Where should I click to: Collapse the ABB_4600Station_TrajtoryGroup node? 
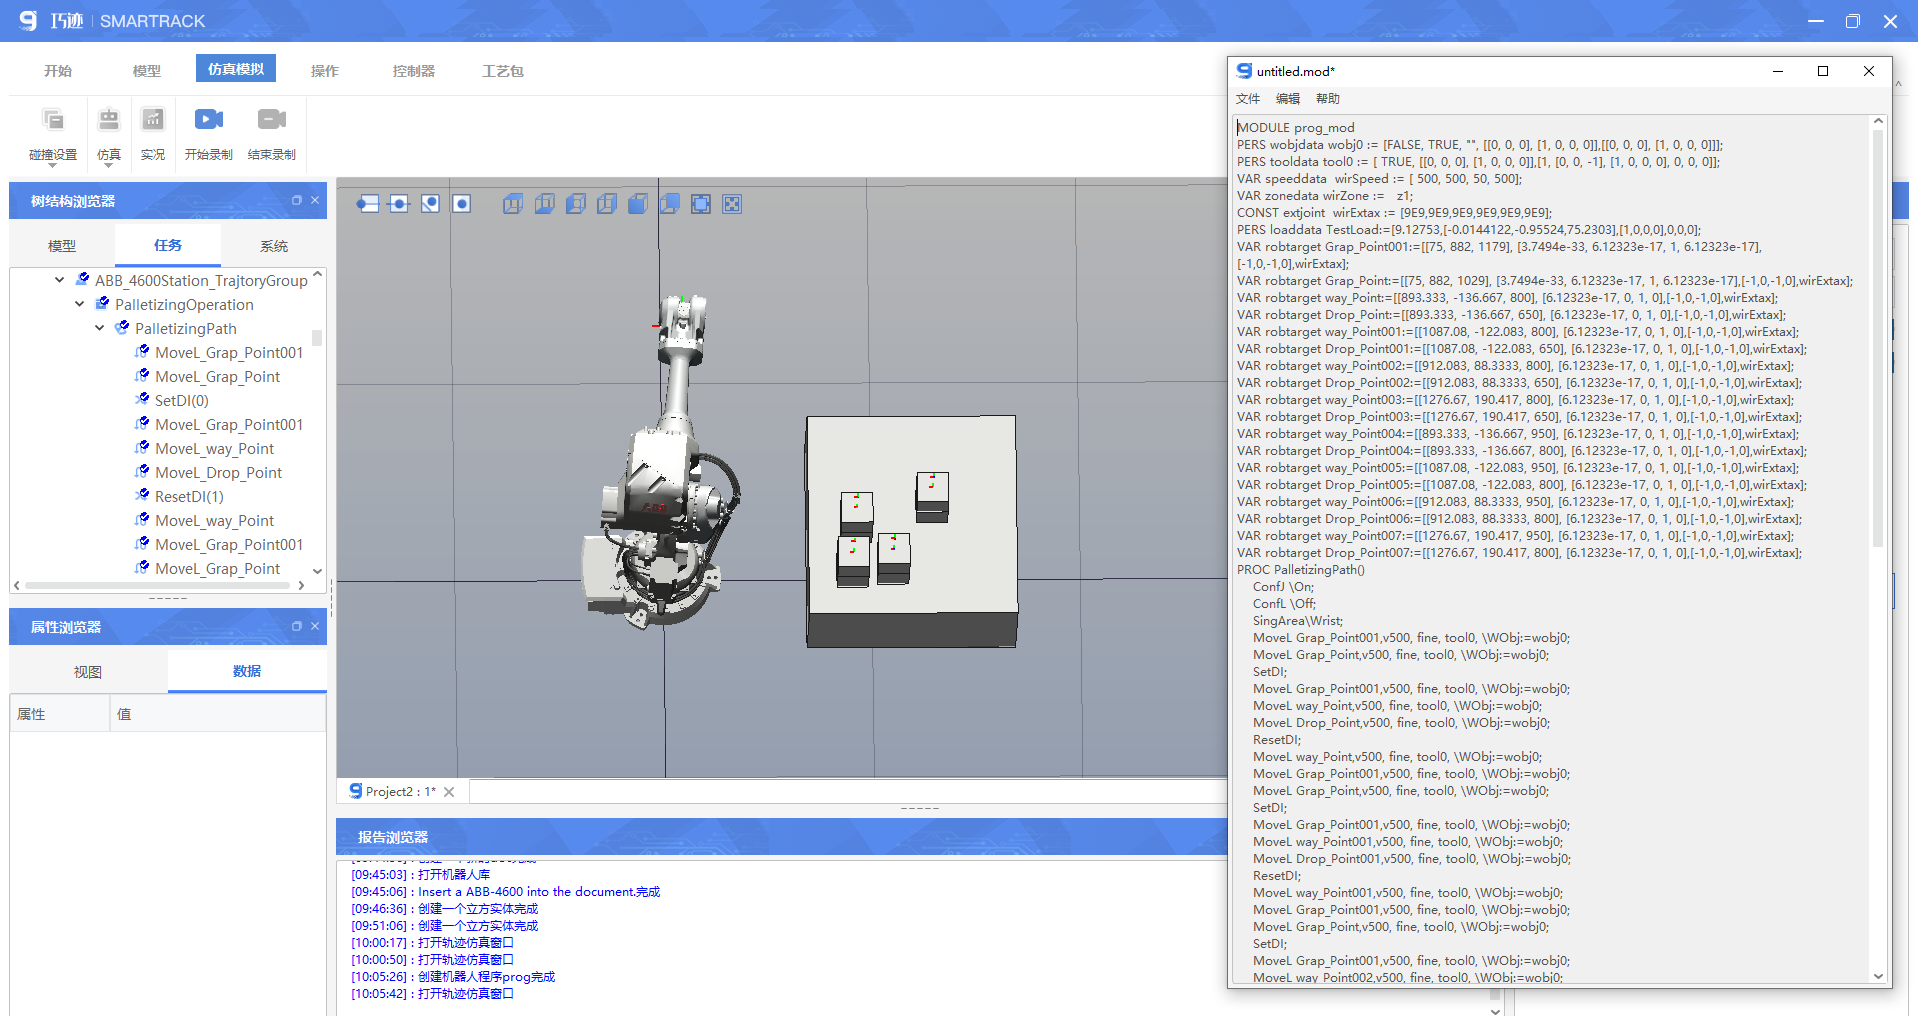click(60, 280)
